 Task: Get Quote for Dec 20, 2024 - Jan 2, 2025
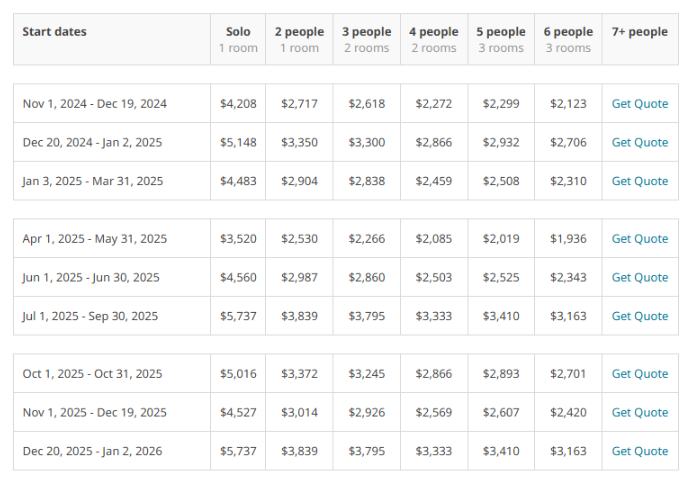tap(639, 143)
